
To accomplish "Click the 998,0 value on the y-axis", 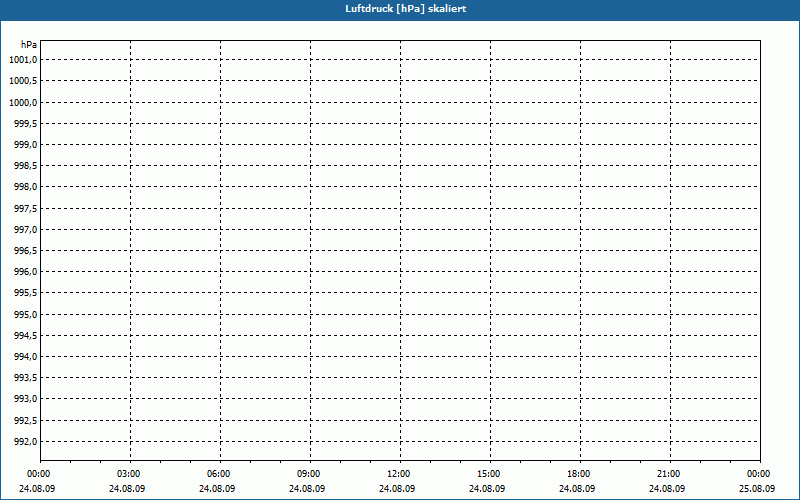I will click(25, 187).
